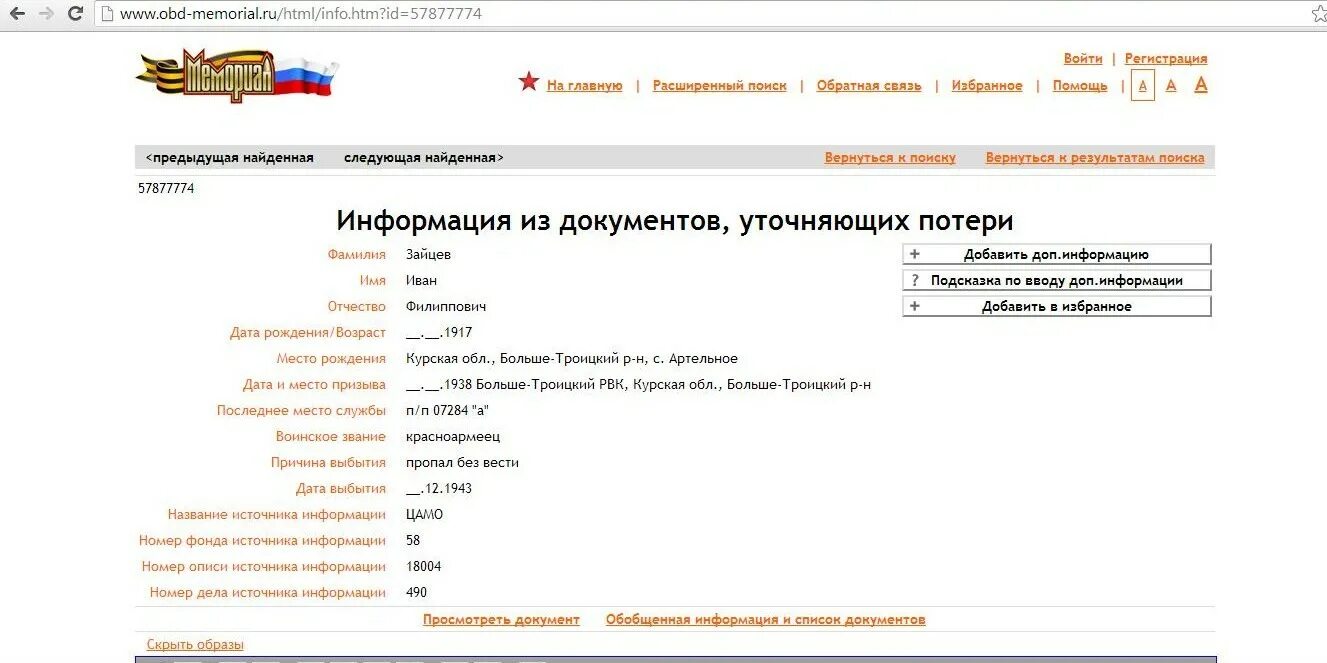
Task: Click the Мемориал site logo
Action: coord(228,75)
